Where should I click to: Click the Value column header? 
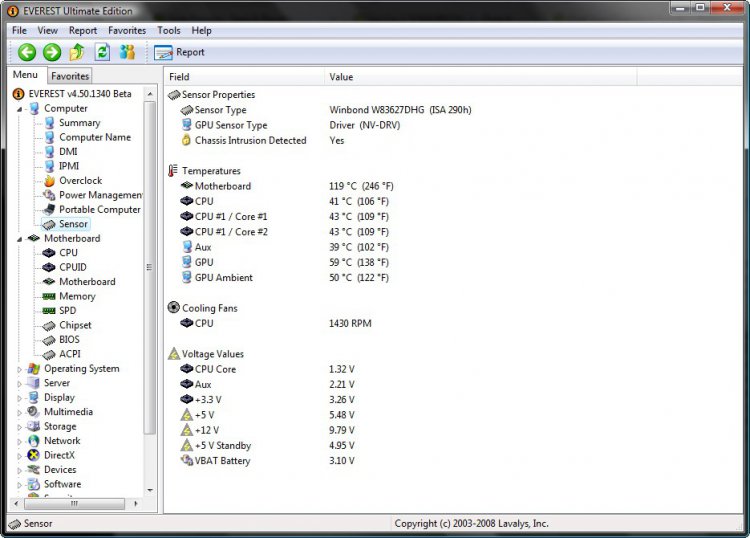[341, 77]
